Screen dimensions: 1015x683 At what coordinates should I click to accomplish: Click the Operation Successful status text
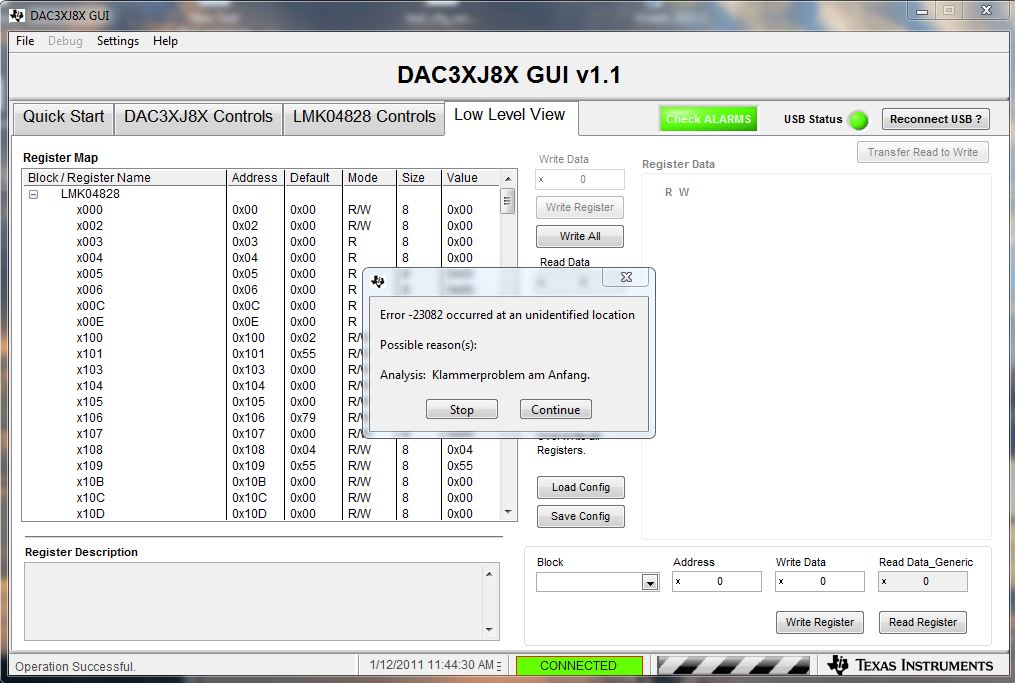pyautogui.click(x=75, y=666)
